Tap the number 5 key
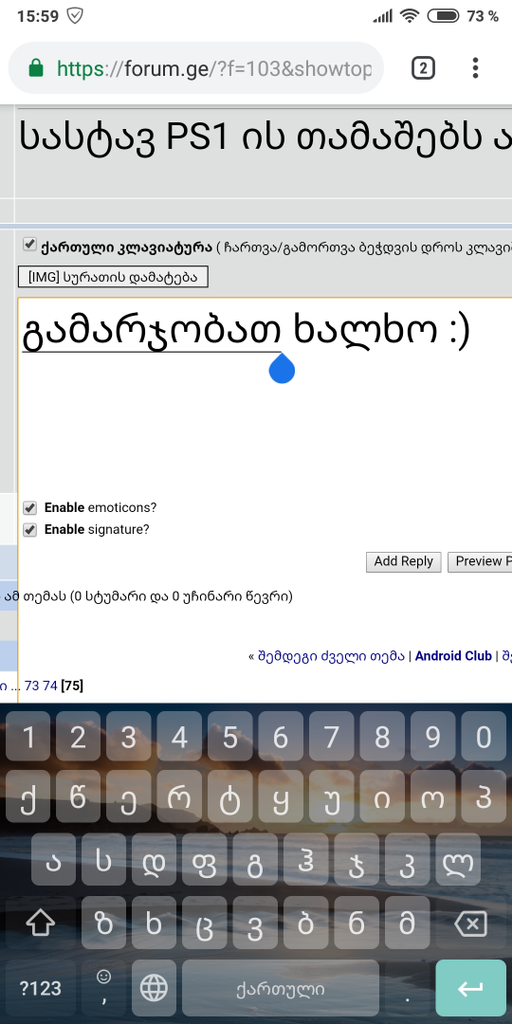512x1024 pixels. click(230, 737)
